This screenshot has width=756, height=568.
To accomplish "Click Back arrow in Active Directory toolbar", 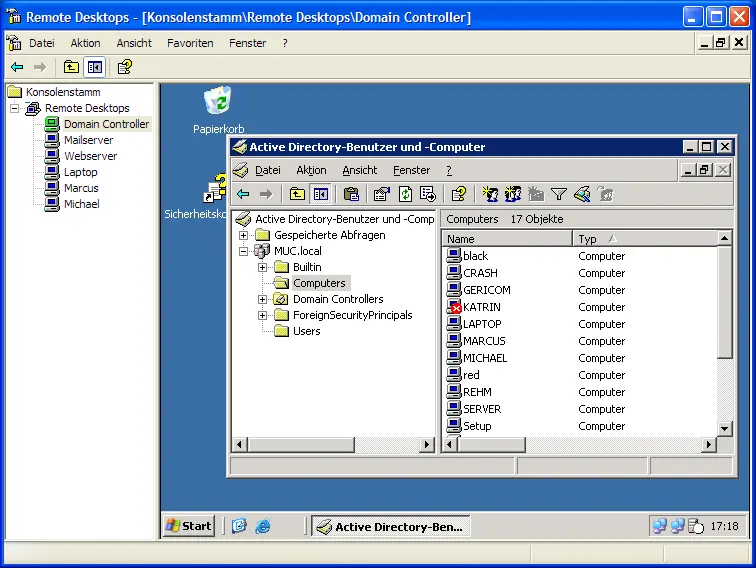I will 243,194.
